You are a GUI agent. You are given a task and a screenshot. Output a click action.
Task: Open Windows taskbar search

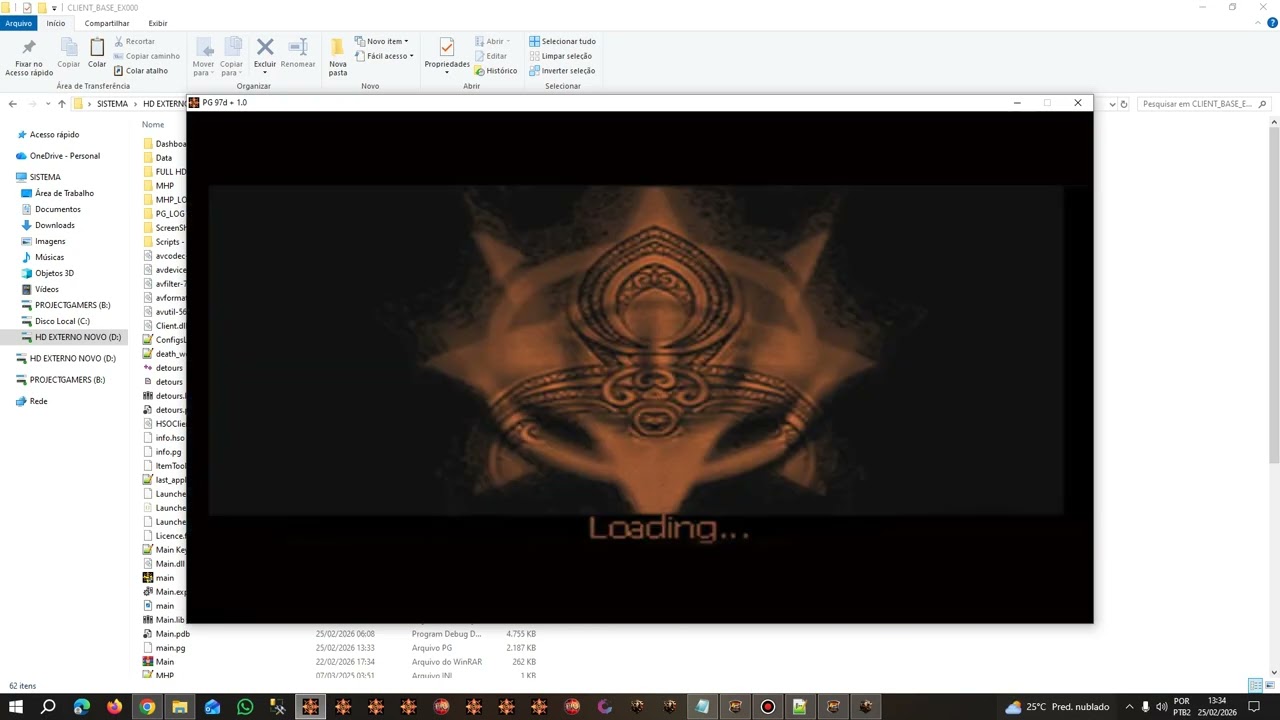48,707
